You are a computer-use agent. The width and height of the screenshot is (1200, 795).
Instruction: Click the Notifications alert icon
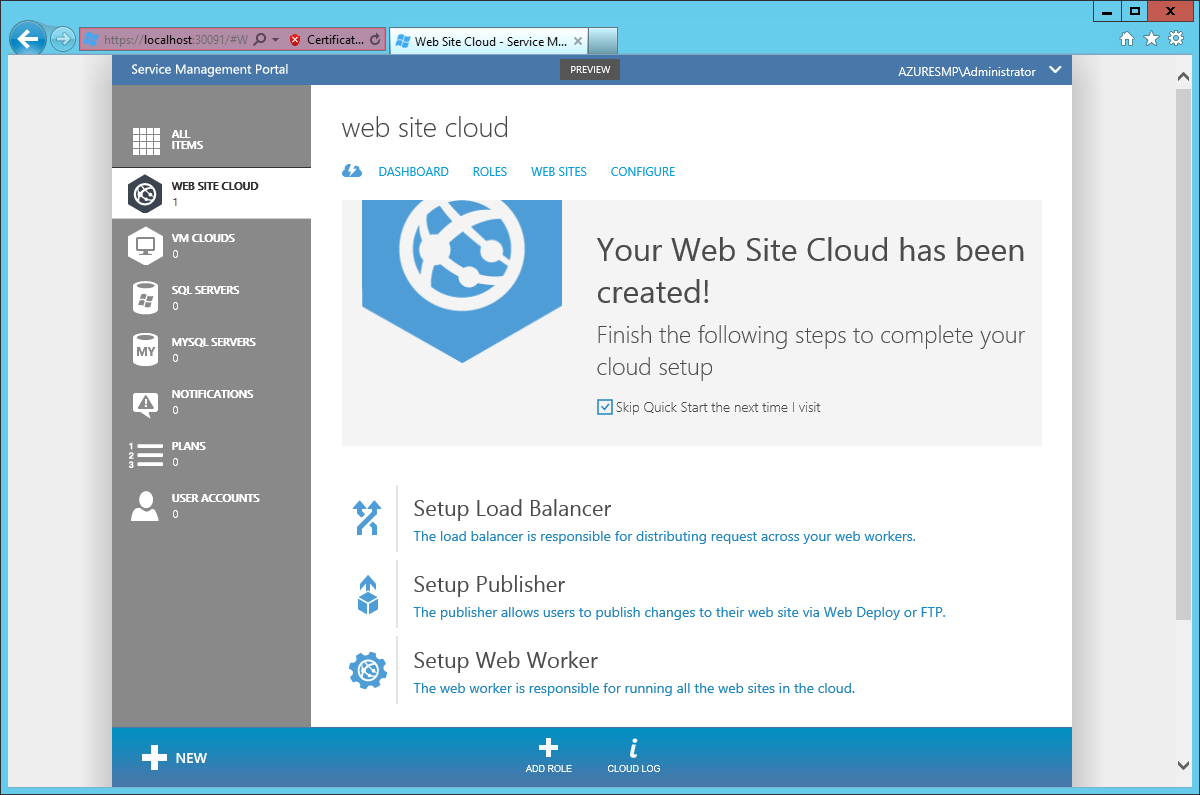click(x=146, y=402)
